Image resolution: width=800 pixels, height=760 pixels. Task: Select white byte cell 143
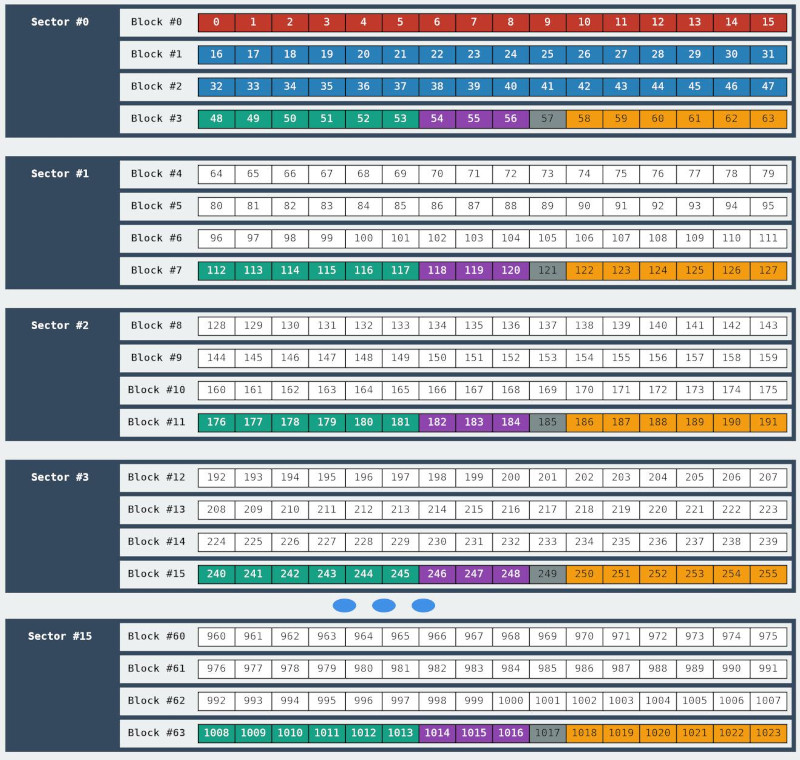pyautogui.click(x=768, y=326)
